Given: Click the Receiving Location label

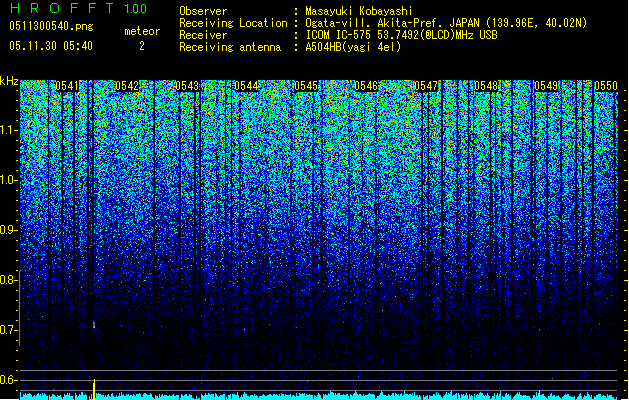Looking at the screenshot, I should point(233,23).
